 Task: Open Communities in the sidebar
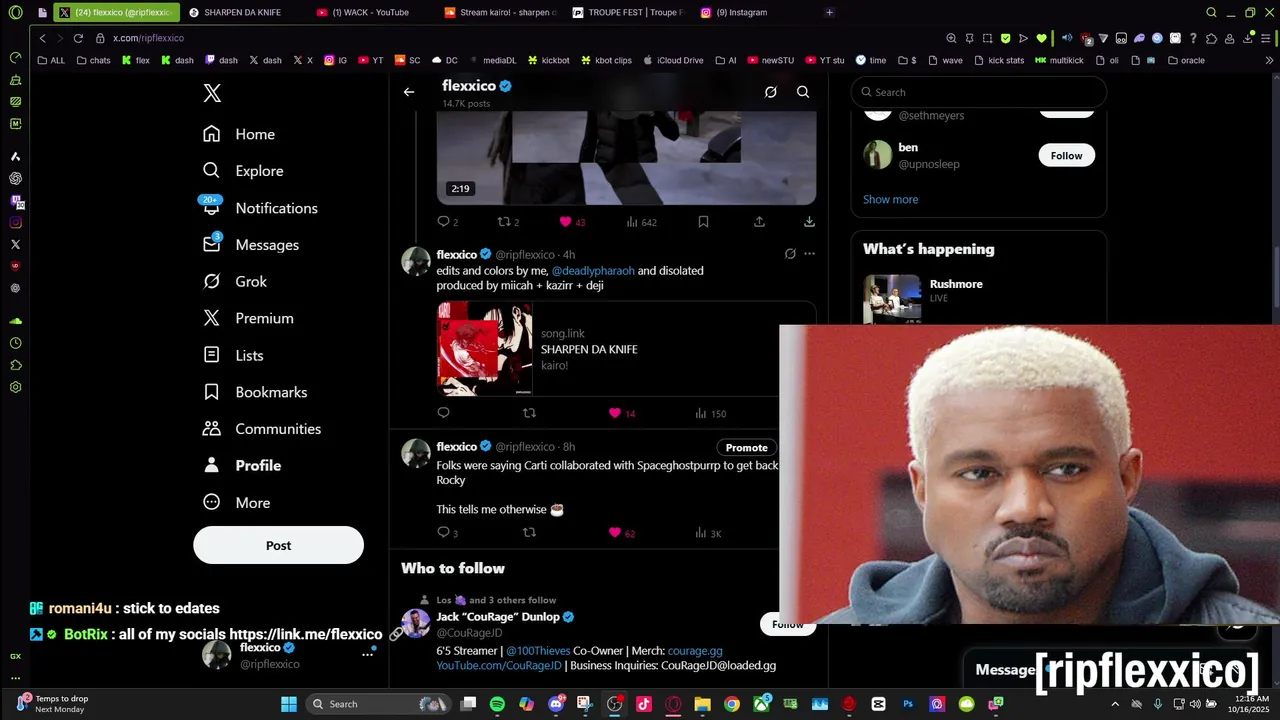point(262,429)
